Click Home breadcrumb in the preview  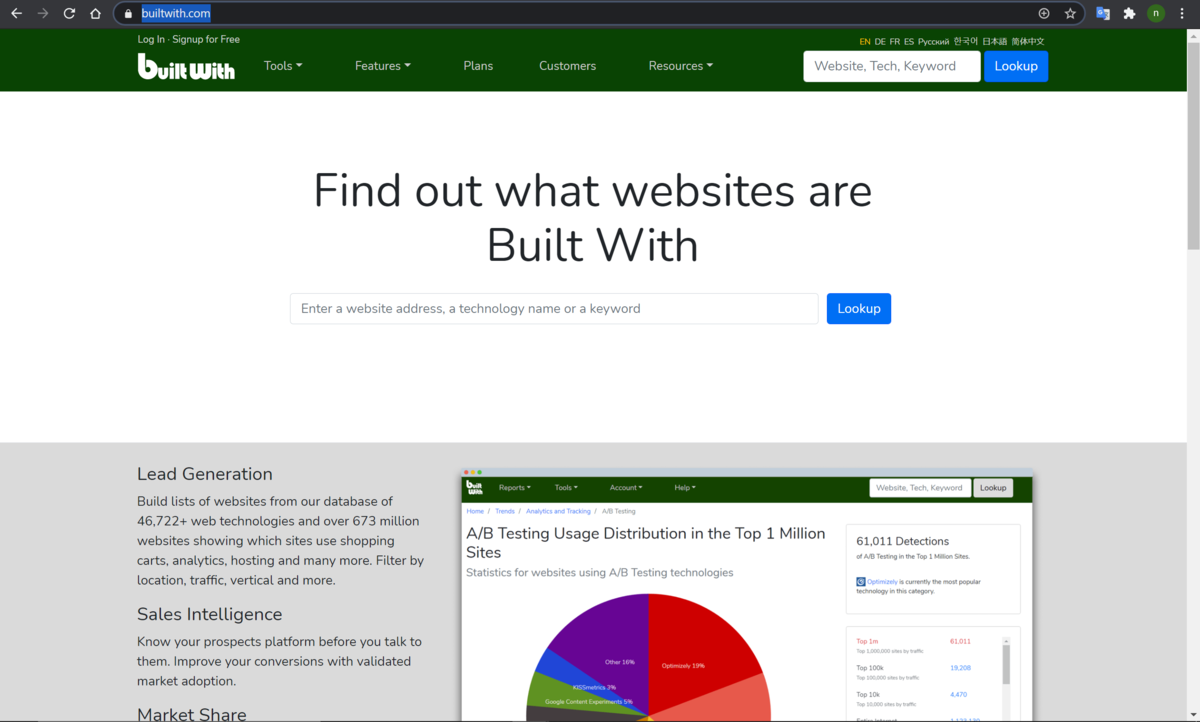[475, 511]
